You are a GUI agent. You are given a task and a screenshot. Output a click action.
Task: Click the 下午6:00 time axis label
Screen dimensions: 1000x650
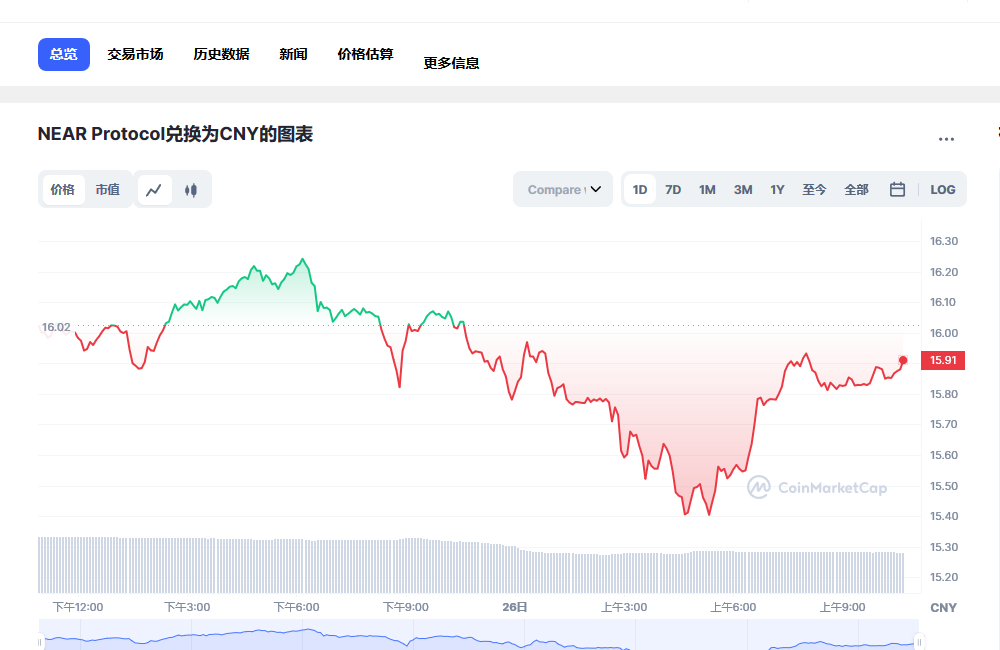pos(297,607)
